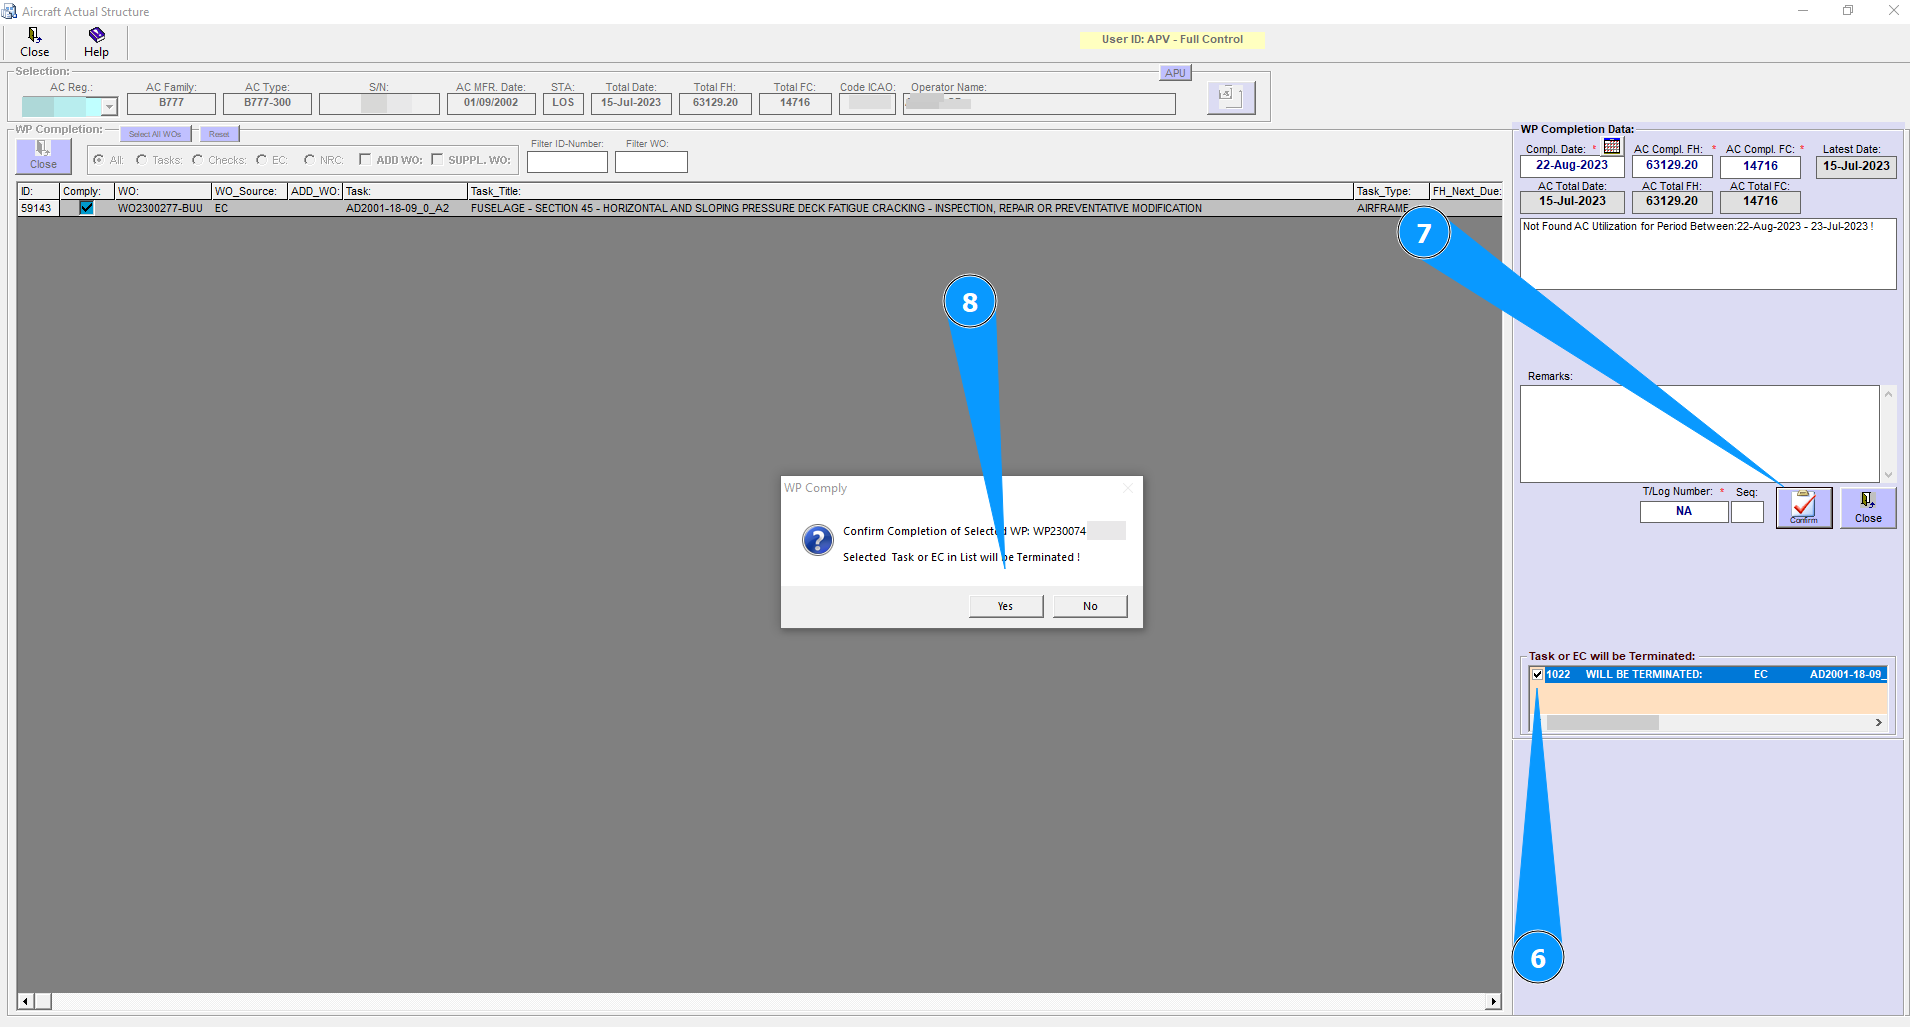Click the FH_Next_Due column header
Image resolution: width=1910 pixels, height=1027 pixels.
tap(1466, 191)
